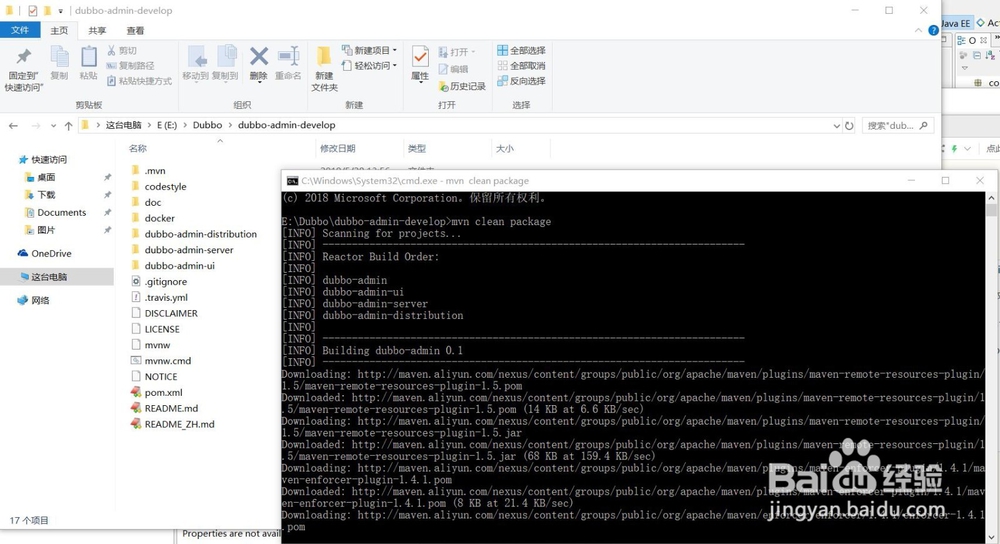Click the Move To (移动到) icon

pos(196,57)
